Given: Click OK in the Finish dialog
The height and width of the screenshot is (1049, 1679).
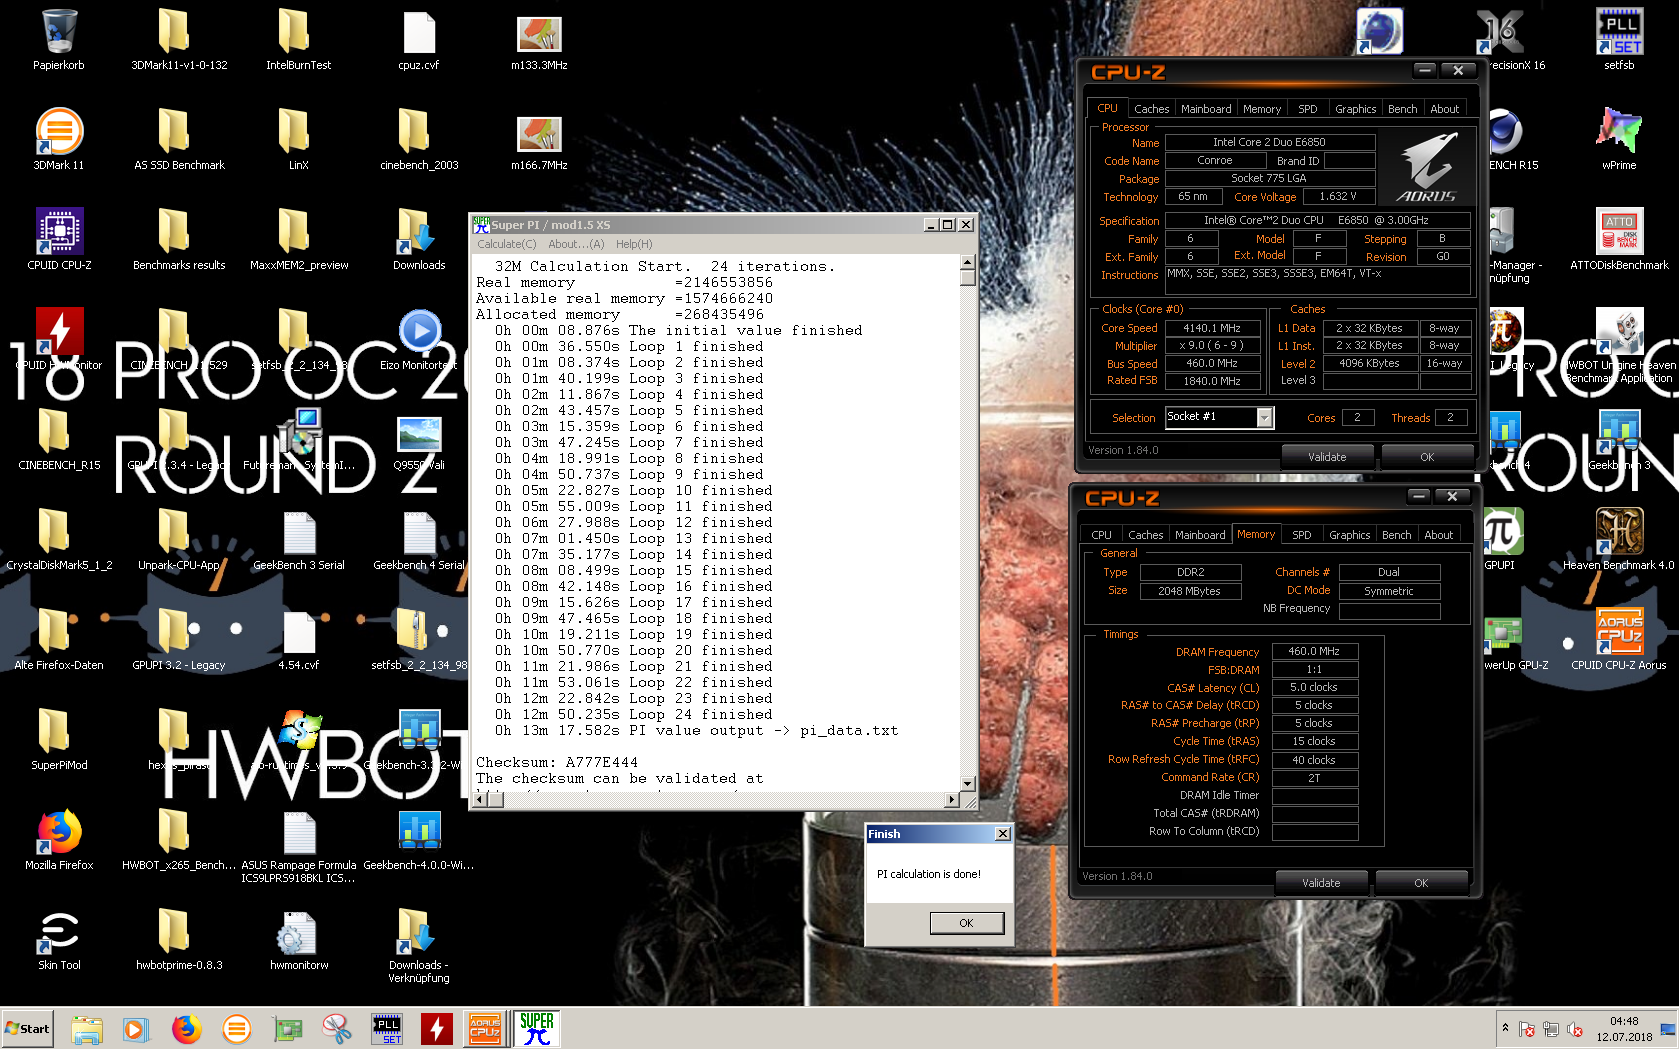Looking at the screenshot, I should pos(966,923).
